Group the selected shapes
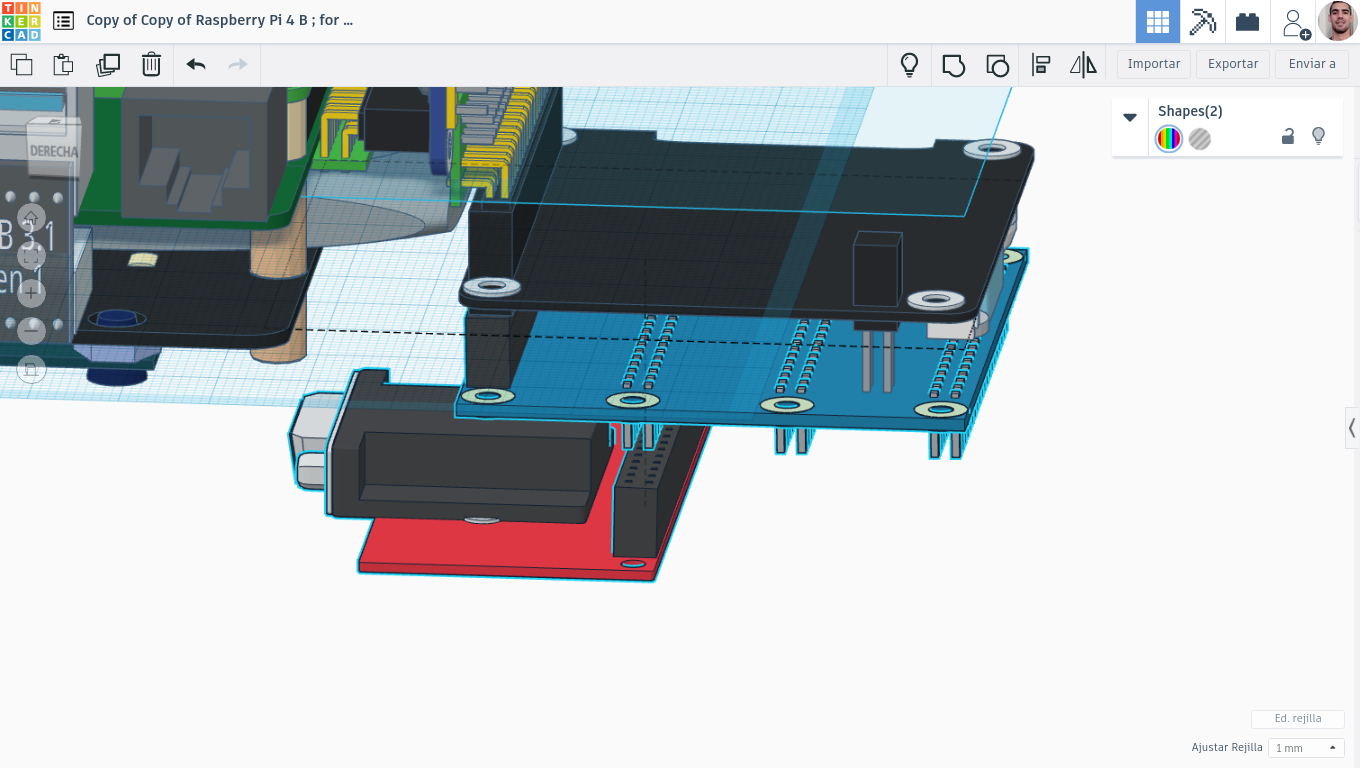 pos(954,65)
